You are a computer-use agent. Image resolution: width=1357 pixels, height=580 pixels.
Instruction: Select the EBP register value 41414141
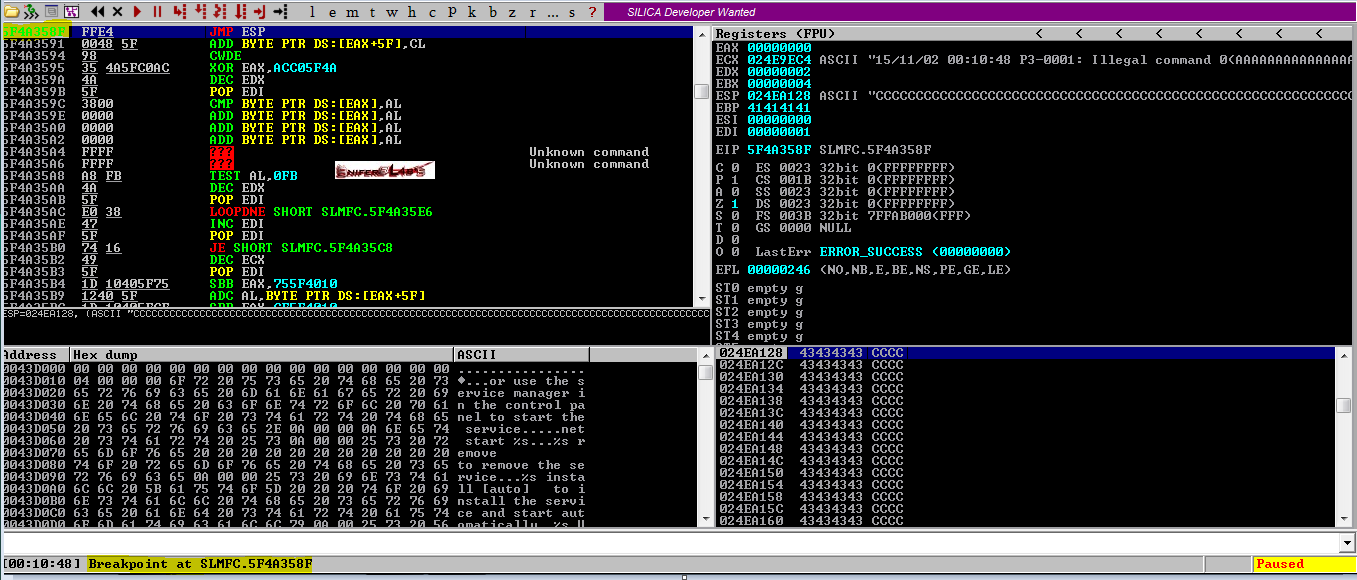(779, 107)
